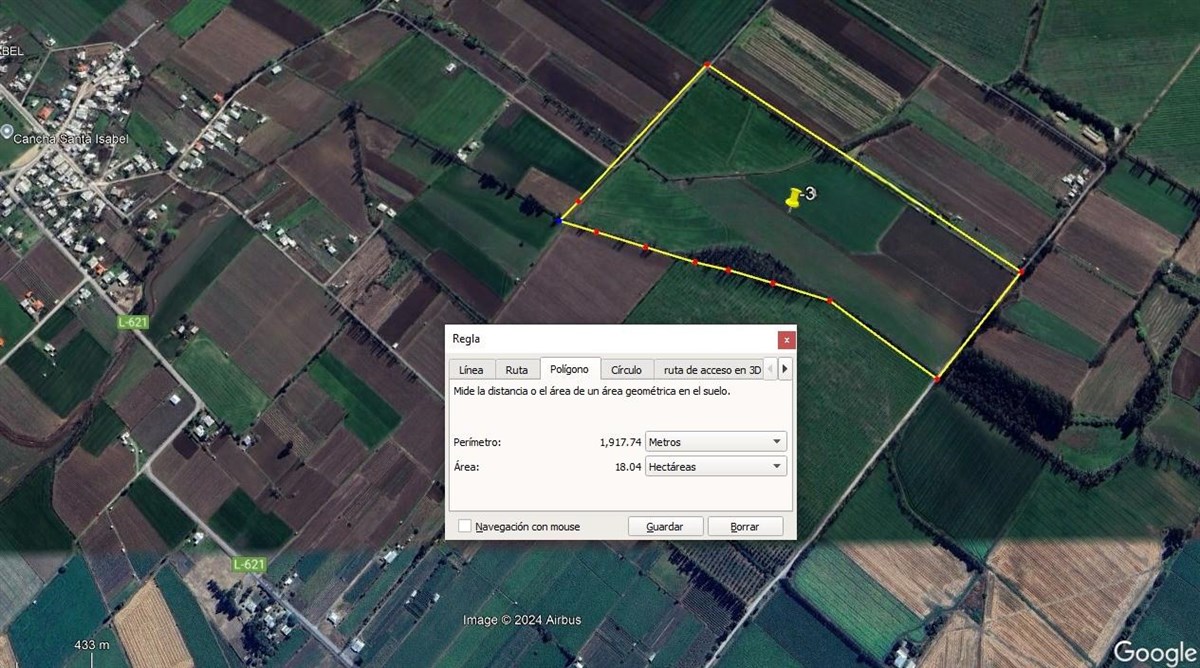The image size is (1200, 668).
Task: Enable the Navegación con mouse checkbox
Action: tap(465, 526)
